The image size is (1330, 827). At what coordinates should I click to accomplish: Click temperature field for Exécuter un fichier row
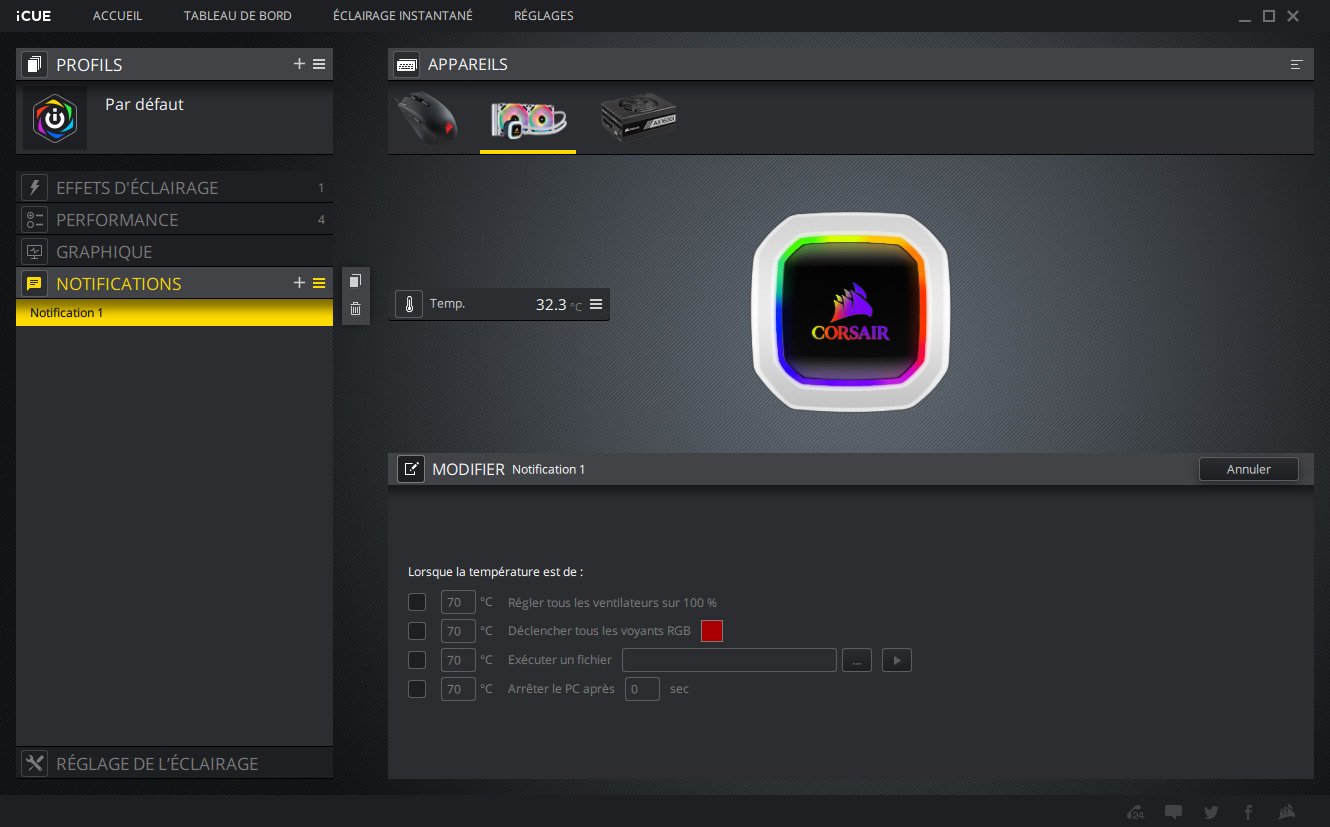coord(458,660)
